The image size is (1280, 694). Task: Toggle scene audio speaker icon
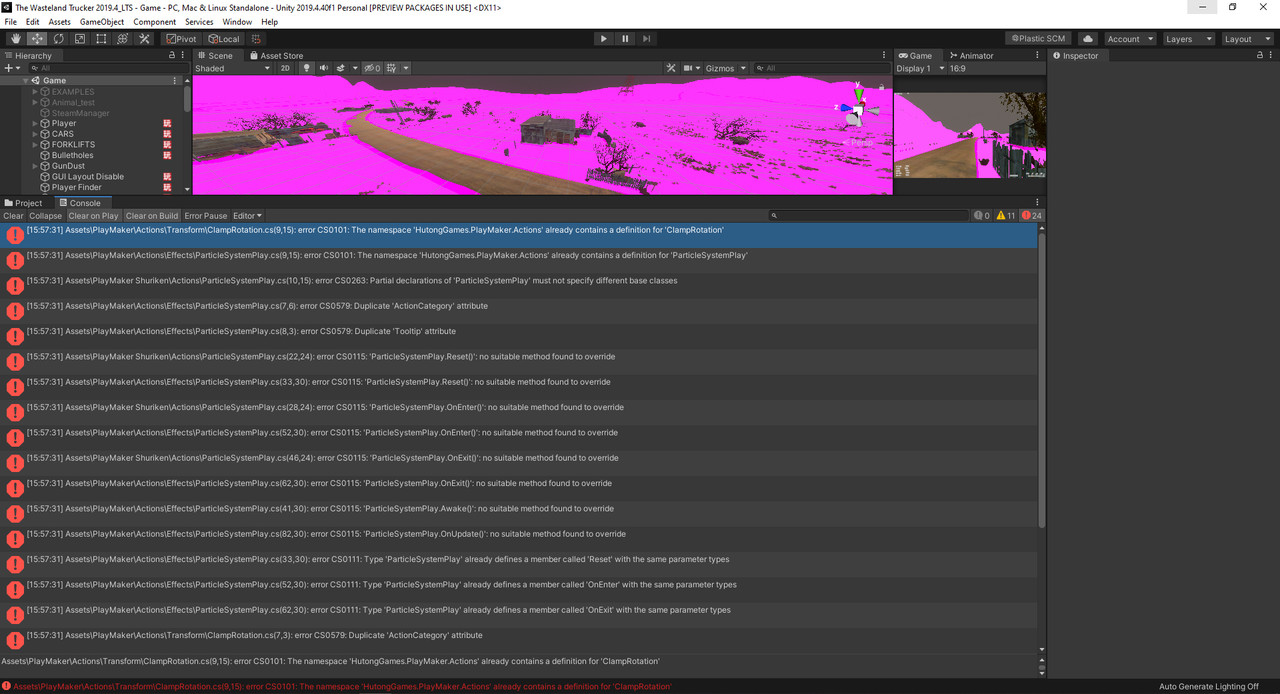tap(323, 68)
